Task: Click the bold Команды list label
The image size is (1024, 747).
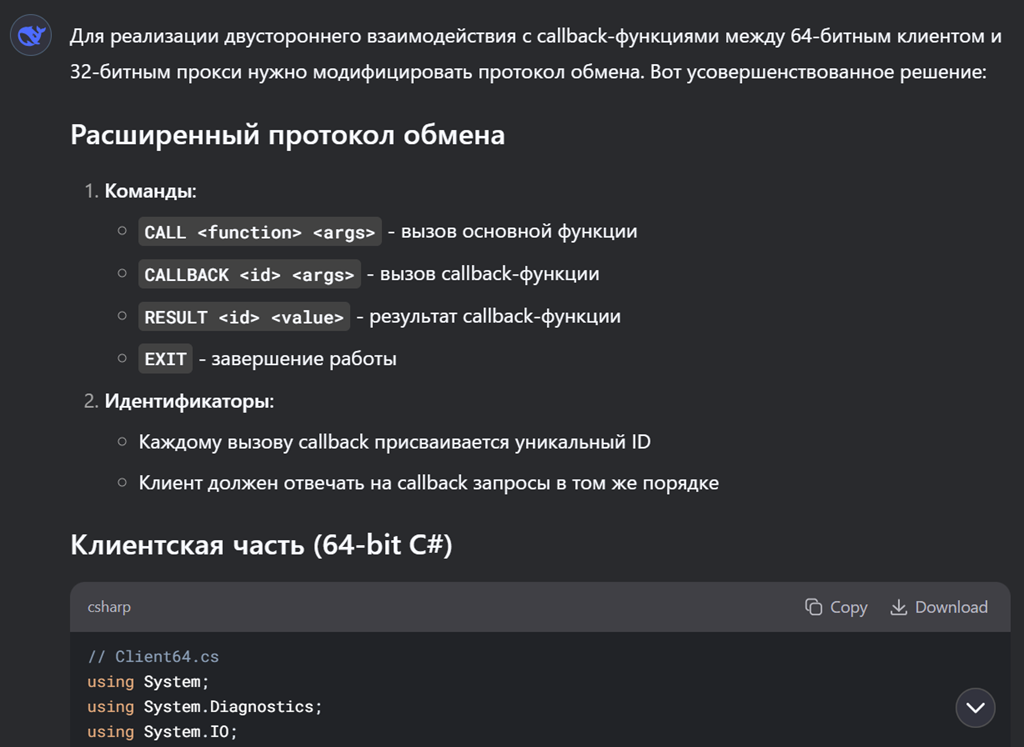Action: (150, 190)
